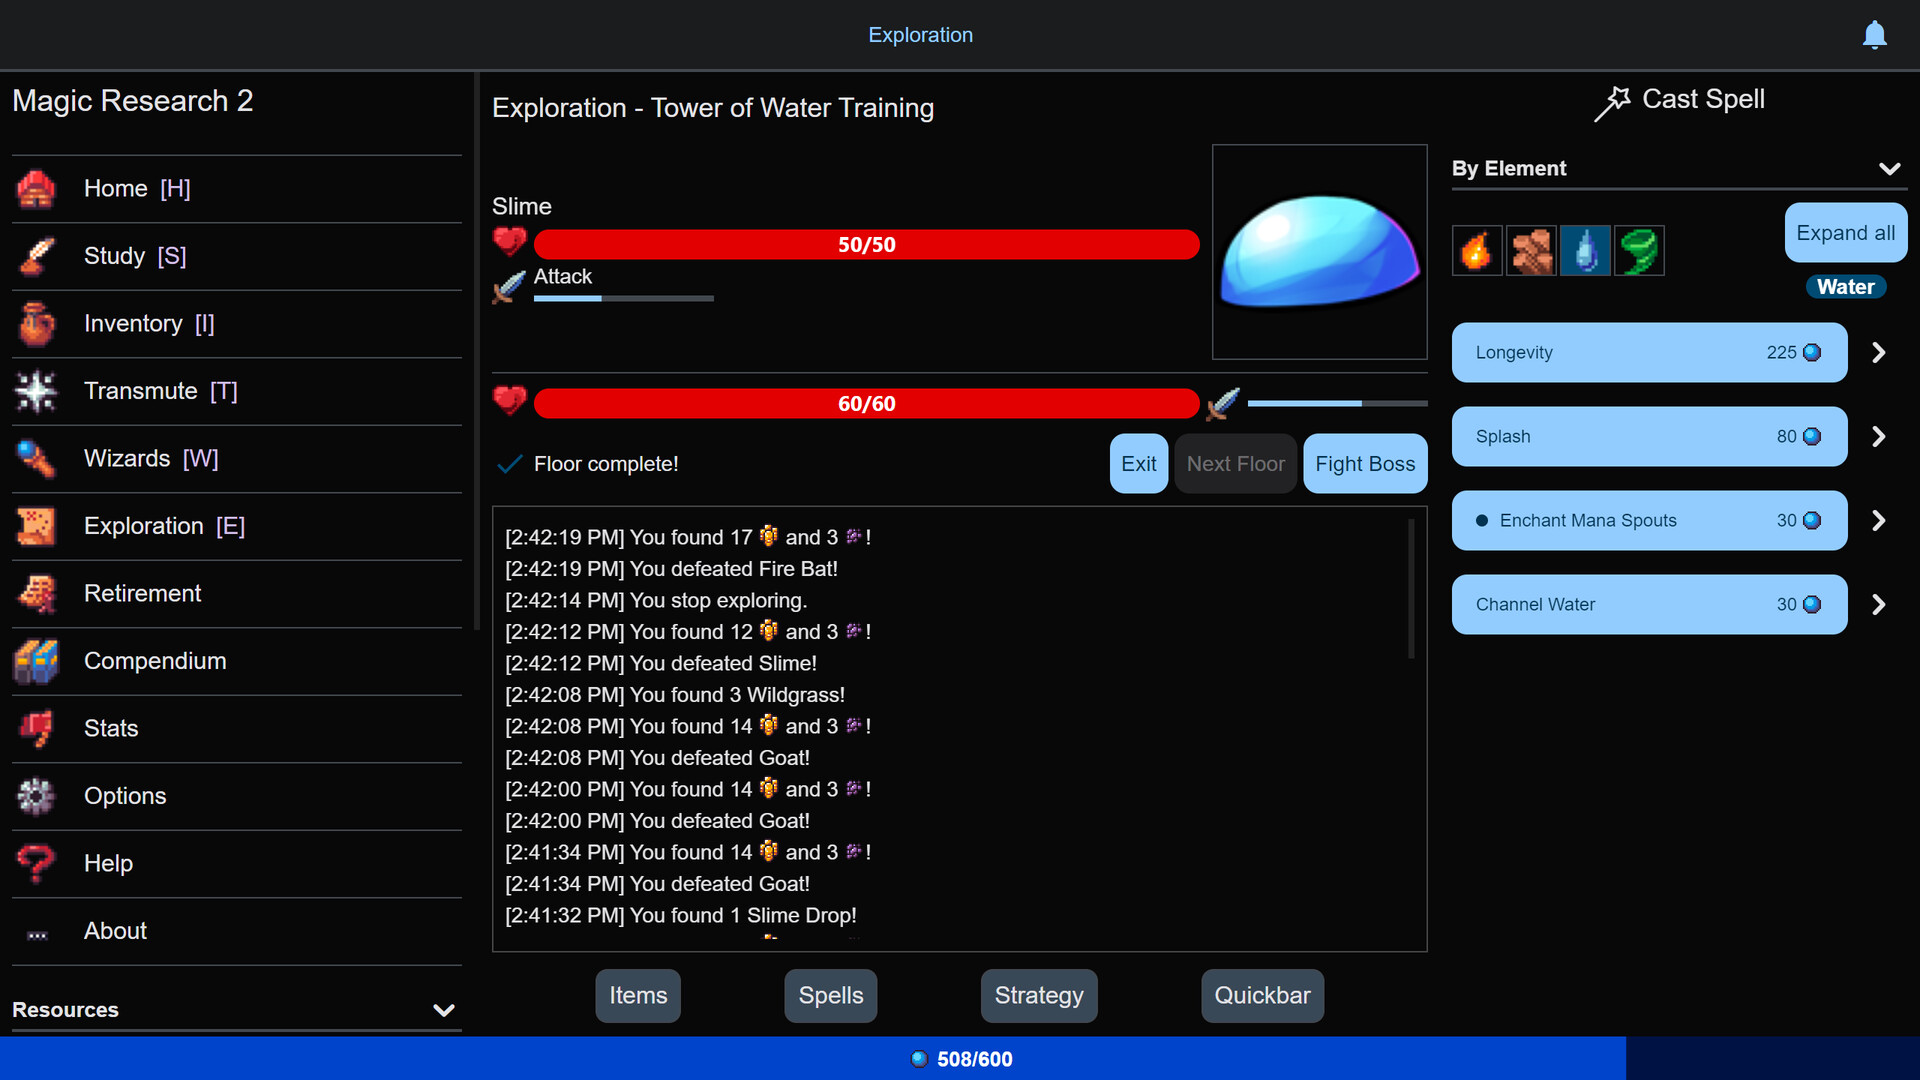Click the Compendium nav icon
Screen dimensions: 1920x1080
pos(36,661)
